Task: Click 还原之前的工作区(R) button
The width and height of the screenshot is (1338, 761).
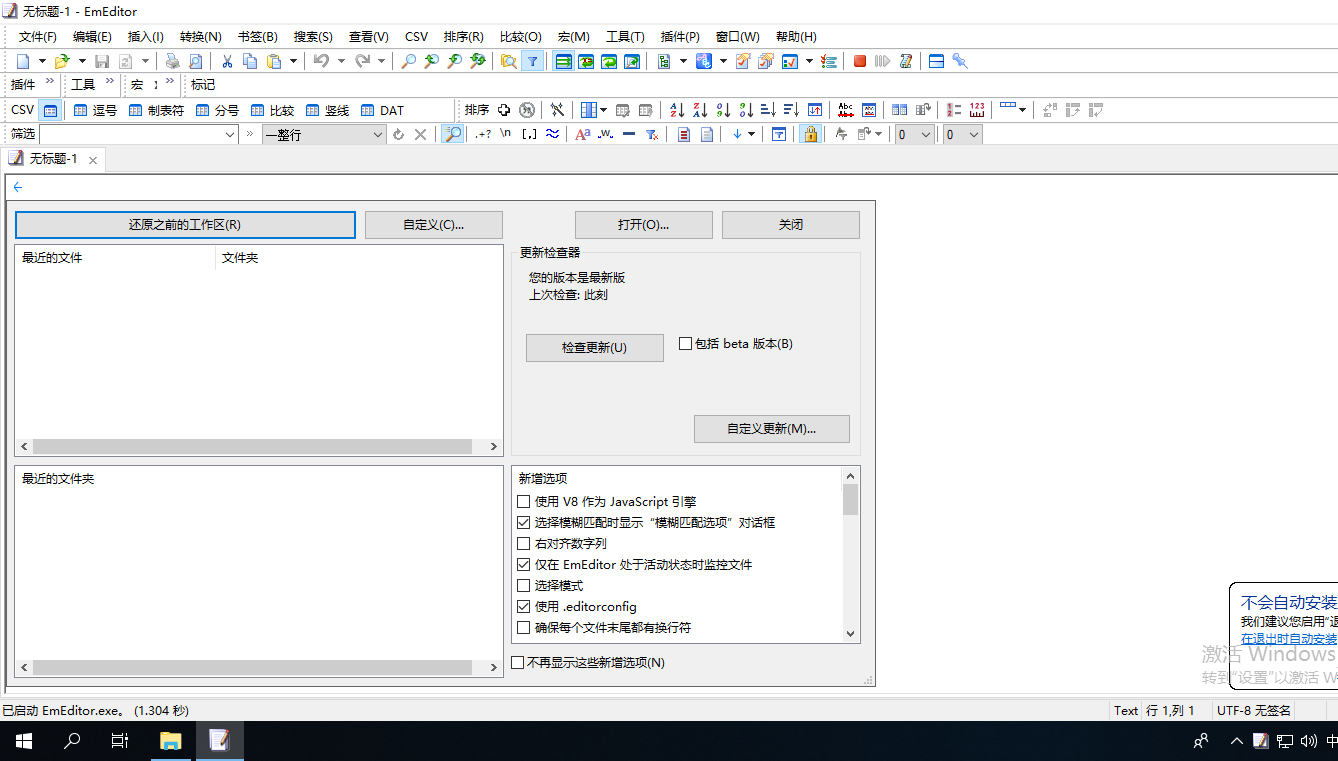Action: [x=185, y=225]
